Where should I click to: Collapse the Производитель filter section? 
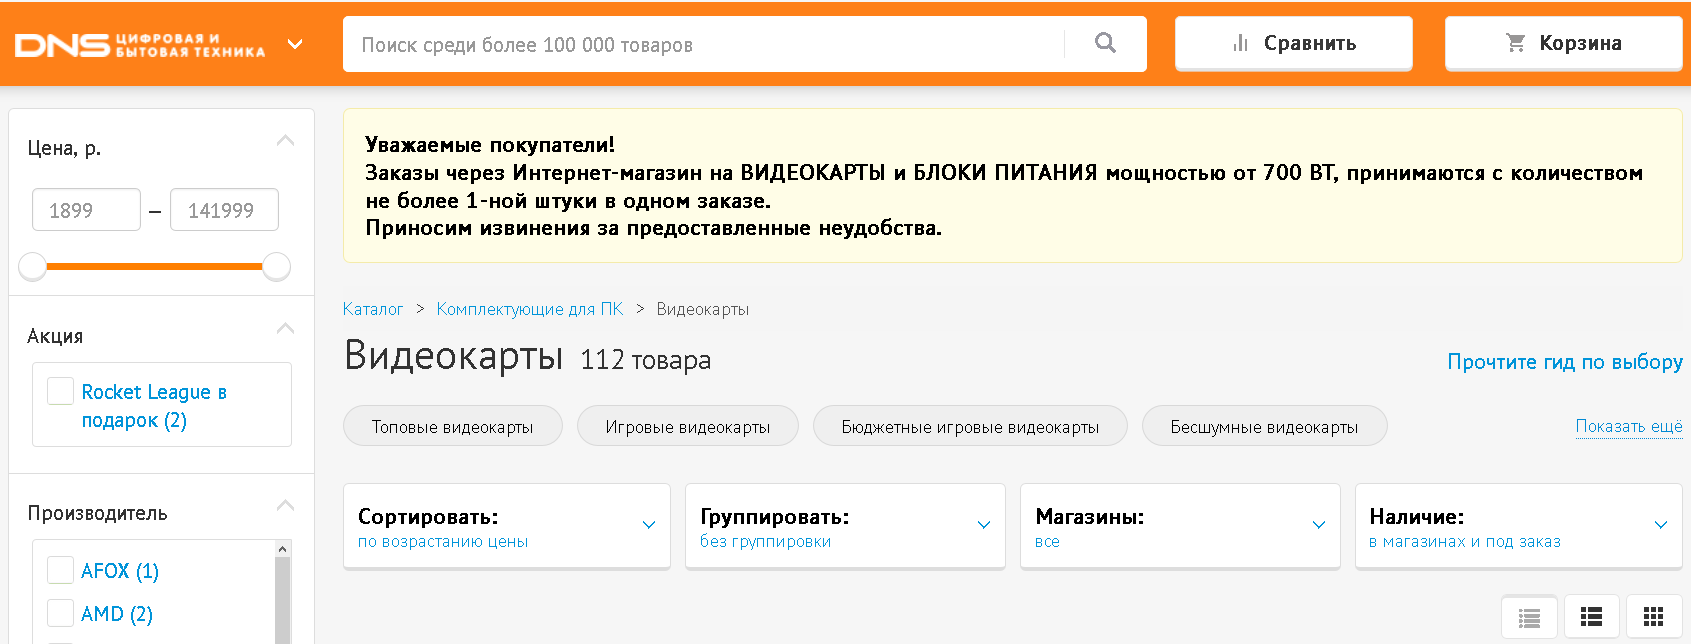point(285,506)
